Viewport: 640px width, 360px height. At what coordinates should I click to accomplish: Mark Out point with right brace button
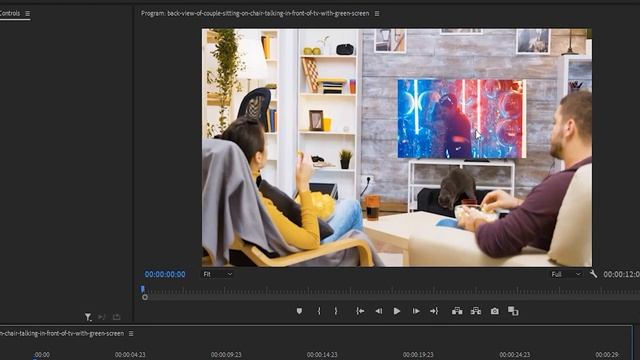click(336, 311)
